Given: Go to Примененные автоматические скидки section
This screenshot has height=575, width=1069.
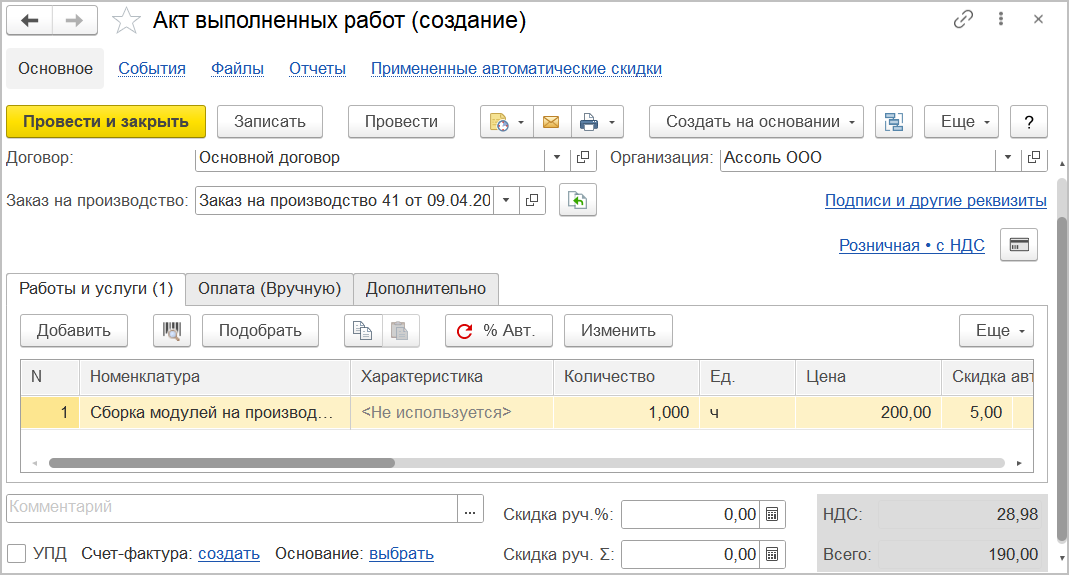Looking at the screenshot, I should (x=516, y=69).
